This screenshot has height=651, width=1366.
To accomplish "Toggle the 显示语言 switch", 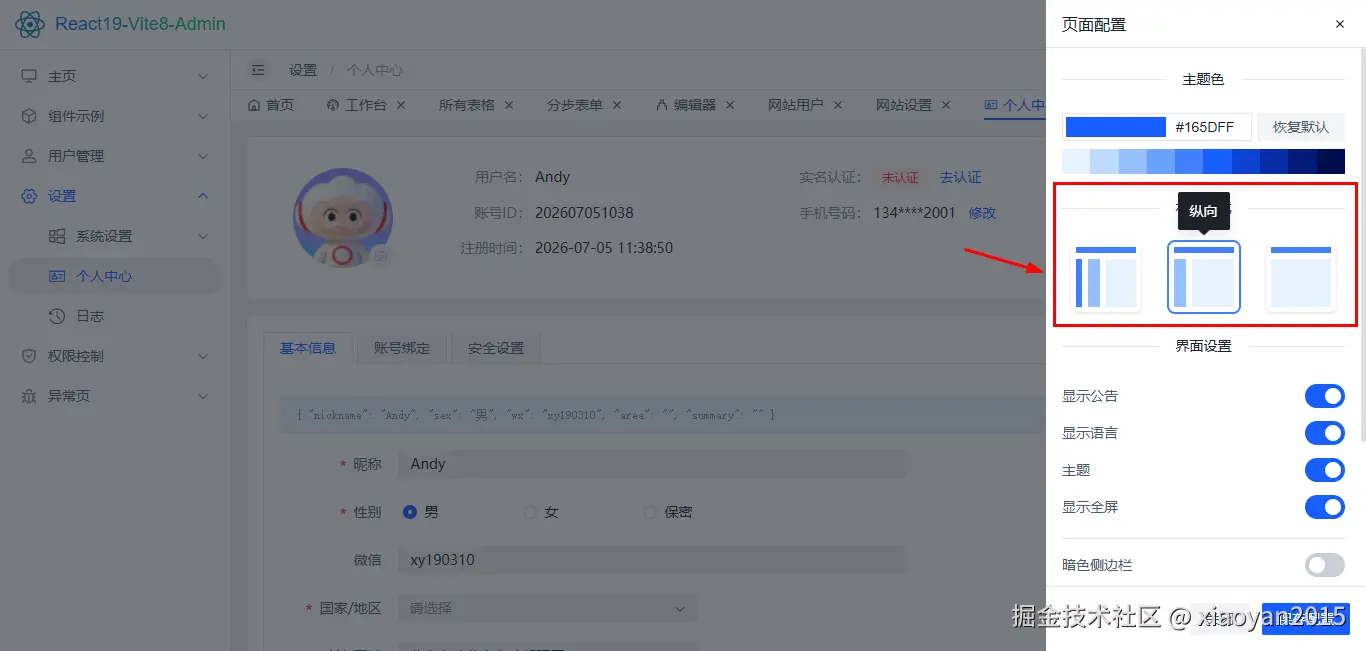I will click(1325, 433).
